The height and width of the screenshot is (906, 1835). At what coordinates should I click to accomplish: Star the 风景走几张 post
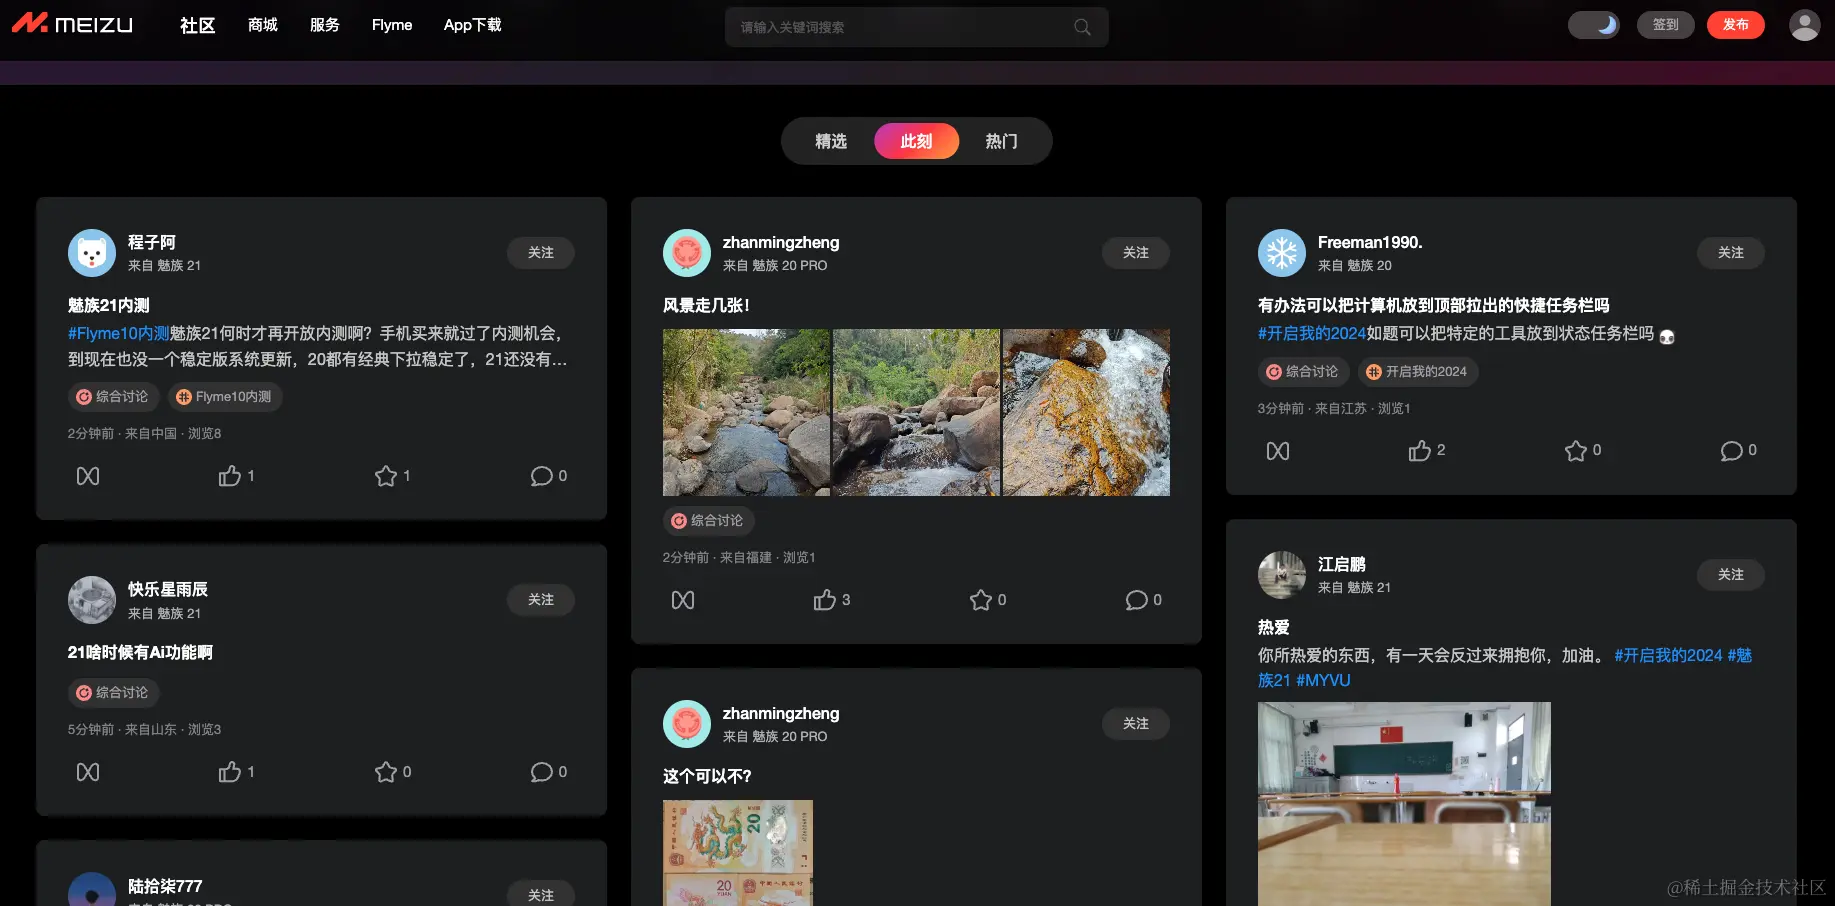click(987, 600)
